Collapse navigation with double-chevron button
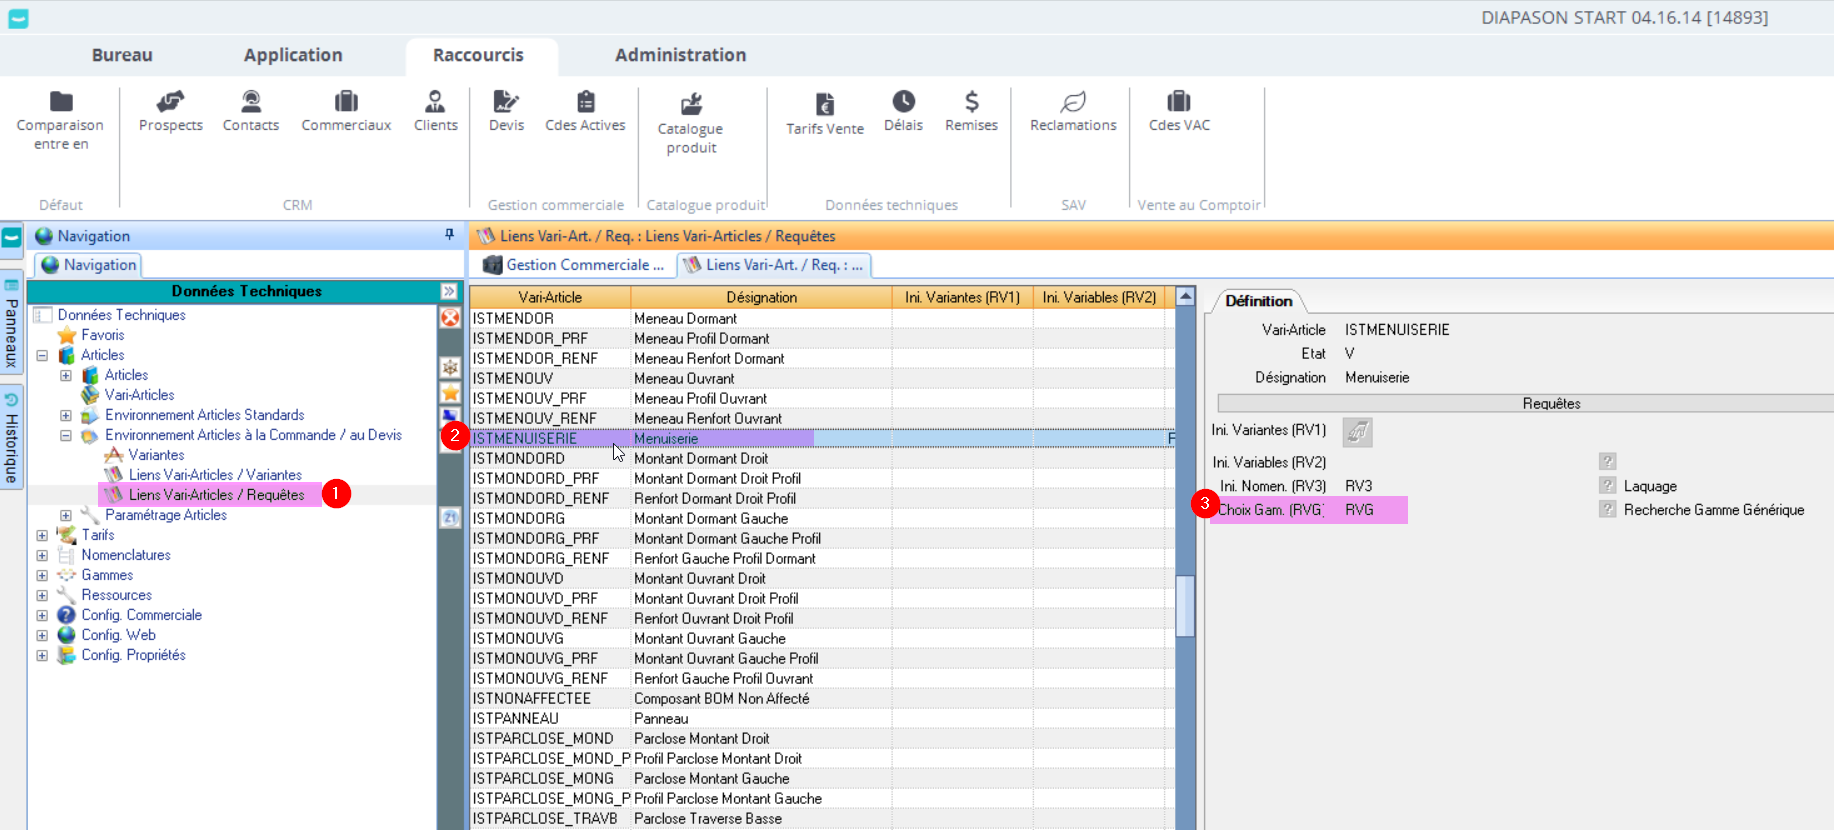Viewport: 1834px width, 830px height. pyautogui.click(x=449, y=291)
